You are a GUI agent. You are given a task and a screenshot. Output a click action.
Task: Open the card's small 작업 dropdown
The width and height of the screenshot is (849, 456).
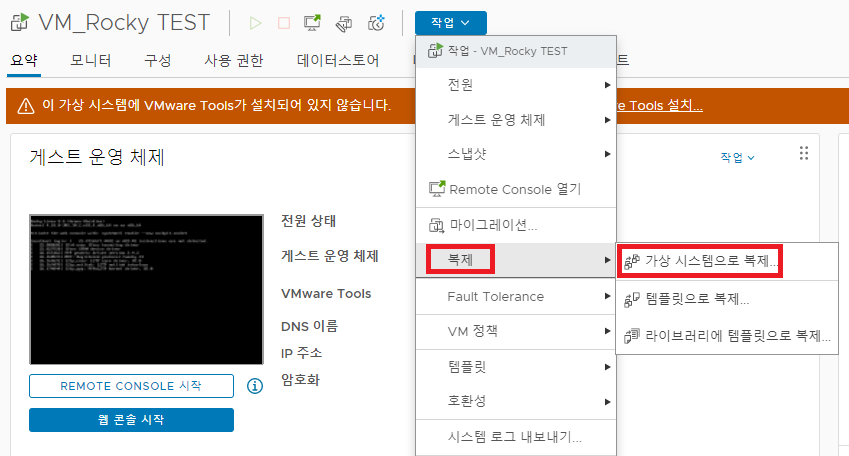(737, 158)
